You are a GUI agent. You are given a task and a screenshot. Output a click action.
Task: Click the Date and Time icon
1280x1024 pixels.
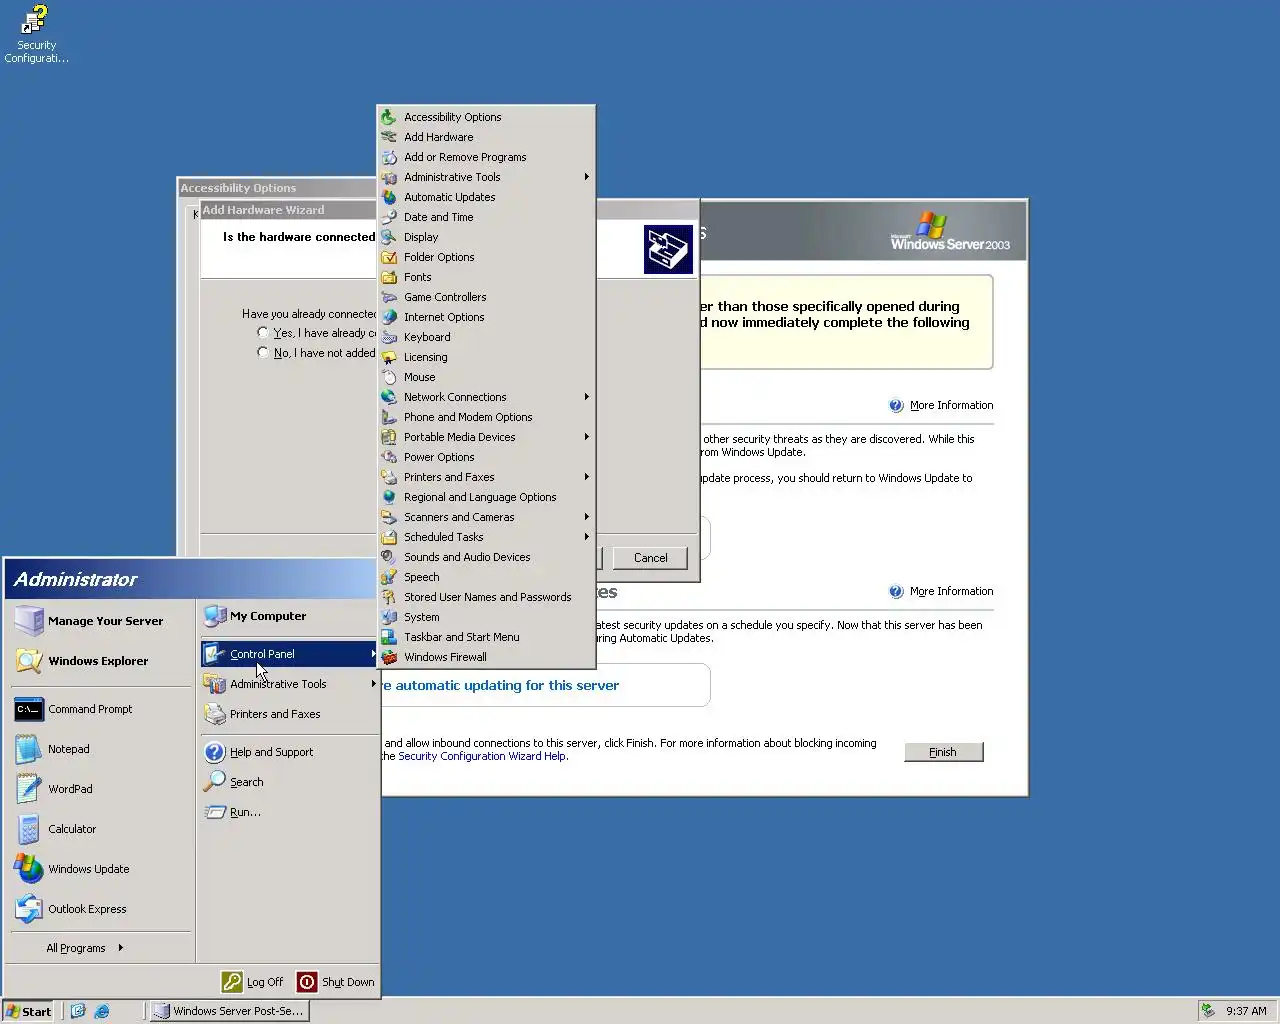click(x=389, y=217)
